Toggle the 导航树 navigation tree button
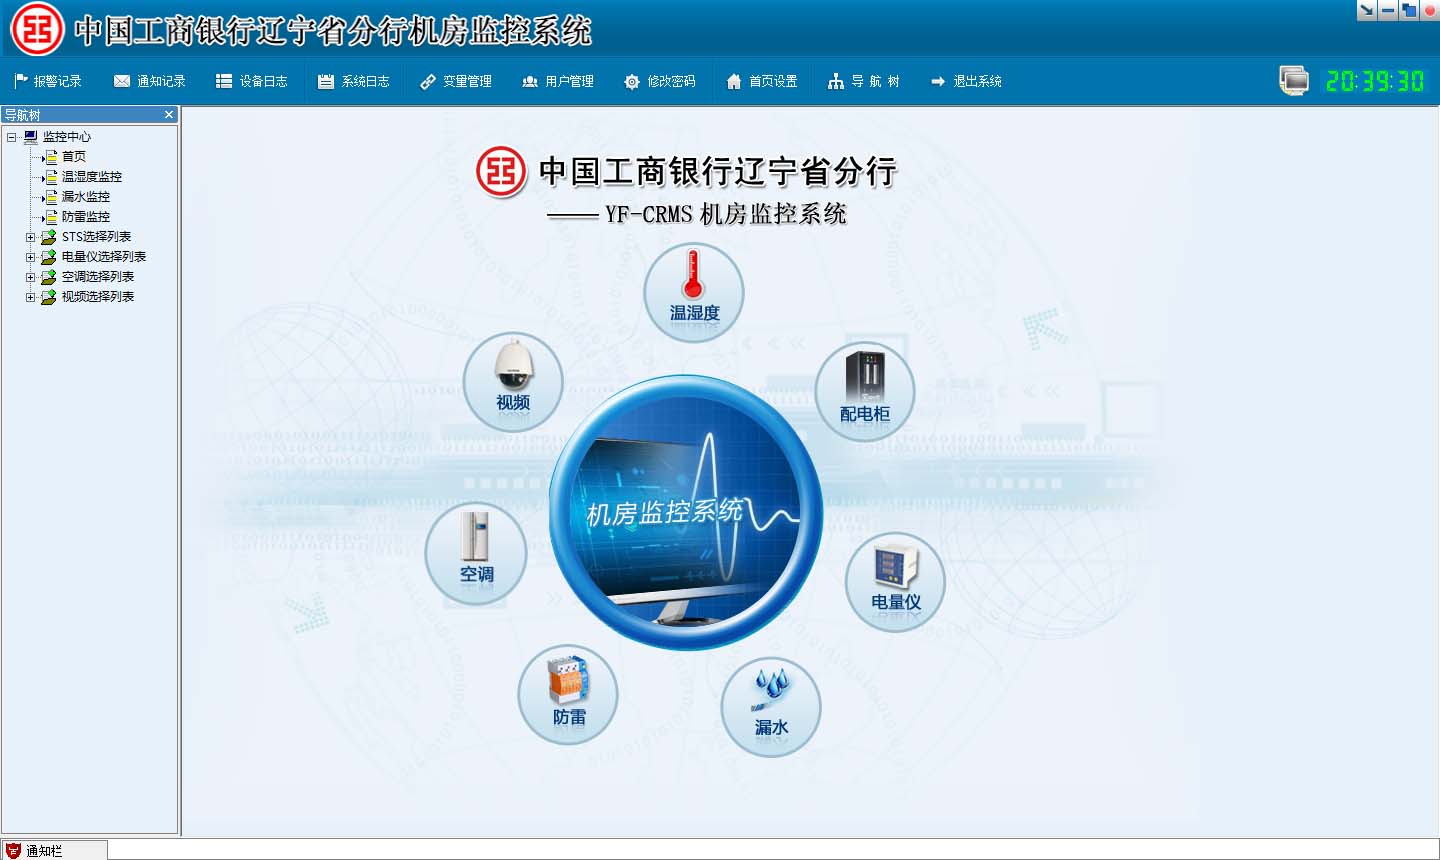The height and width of the screenshot is (860, 1440). coord(864,81)
